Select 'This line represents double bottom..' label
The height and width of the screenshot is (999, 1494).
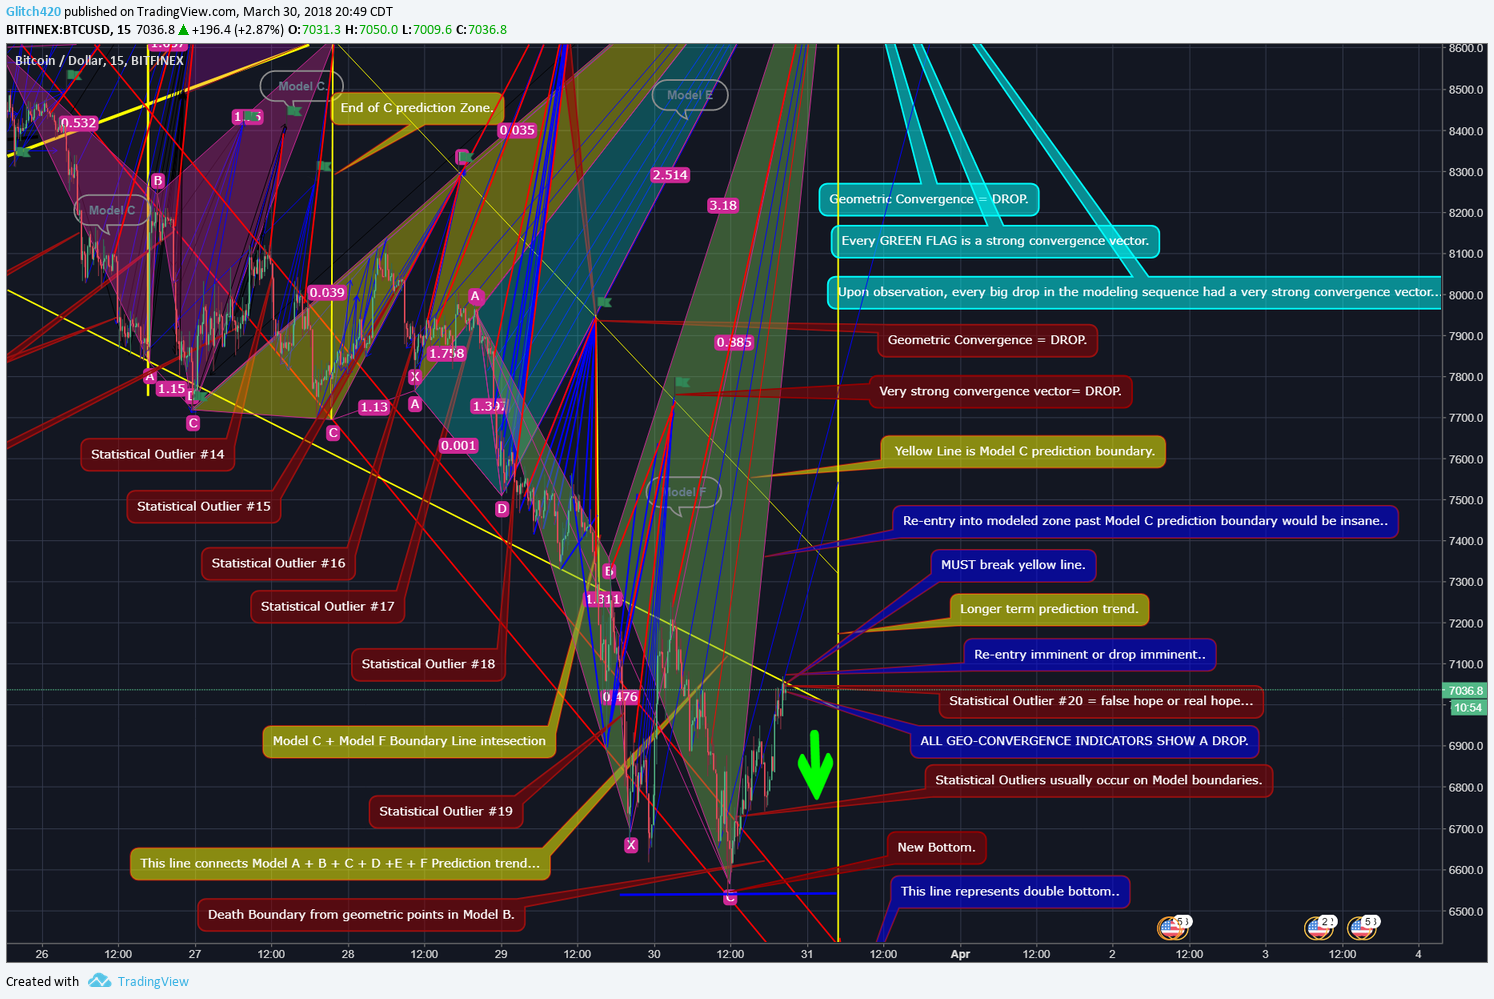(1010, 892)
